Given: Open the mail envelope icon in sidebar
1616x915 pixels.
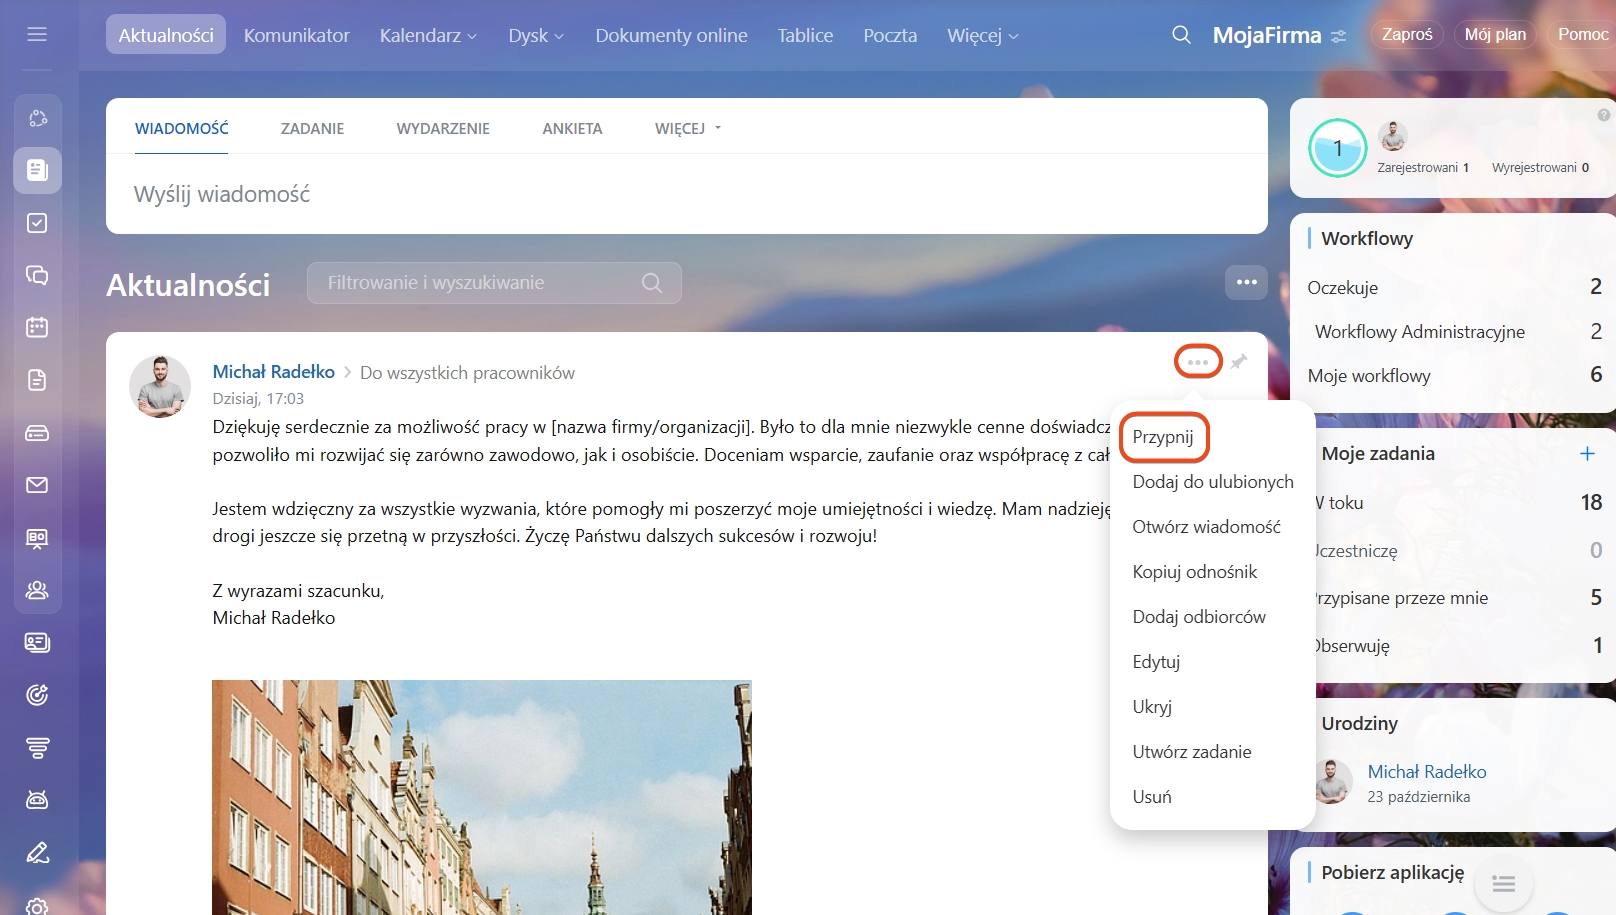Looking at the screenshot, I should coord(37,485).
